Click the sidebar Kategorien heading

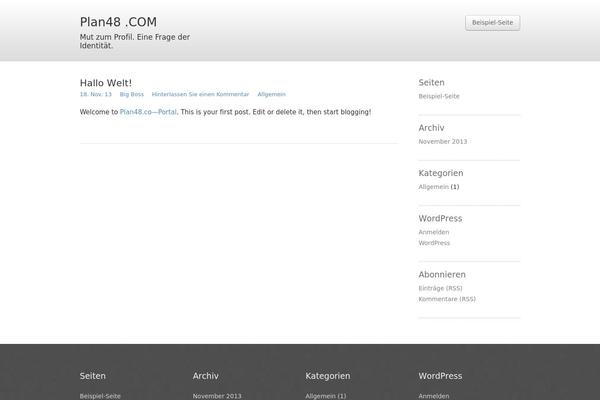click(441, 173)
